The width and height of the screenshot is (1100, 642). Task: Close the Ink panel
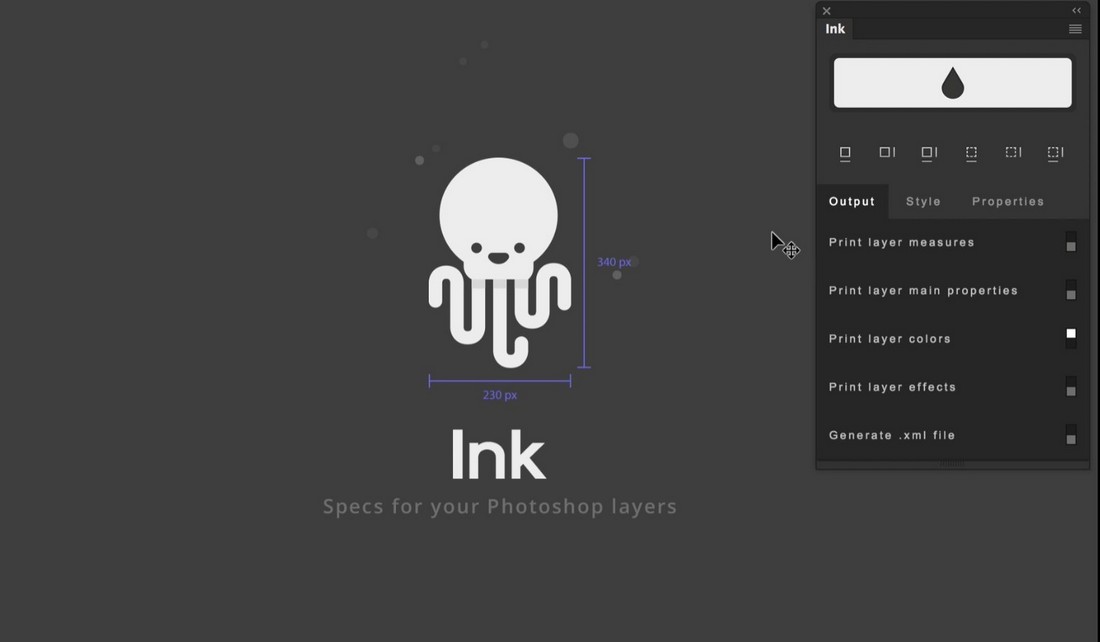(x=826, y=11)
